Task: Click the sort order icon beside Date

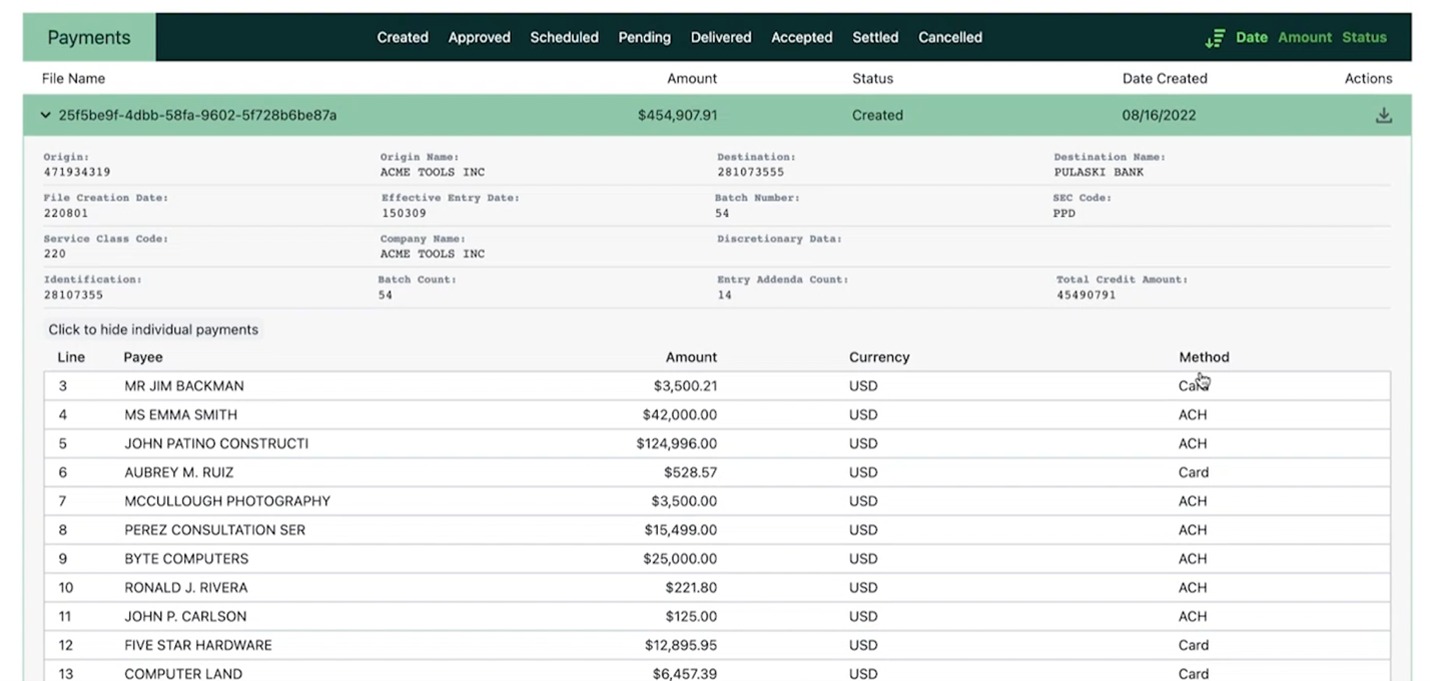Action: click(x=1214, y=38)
